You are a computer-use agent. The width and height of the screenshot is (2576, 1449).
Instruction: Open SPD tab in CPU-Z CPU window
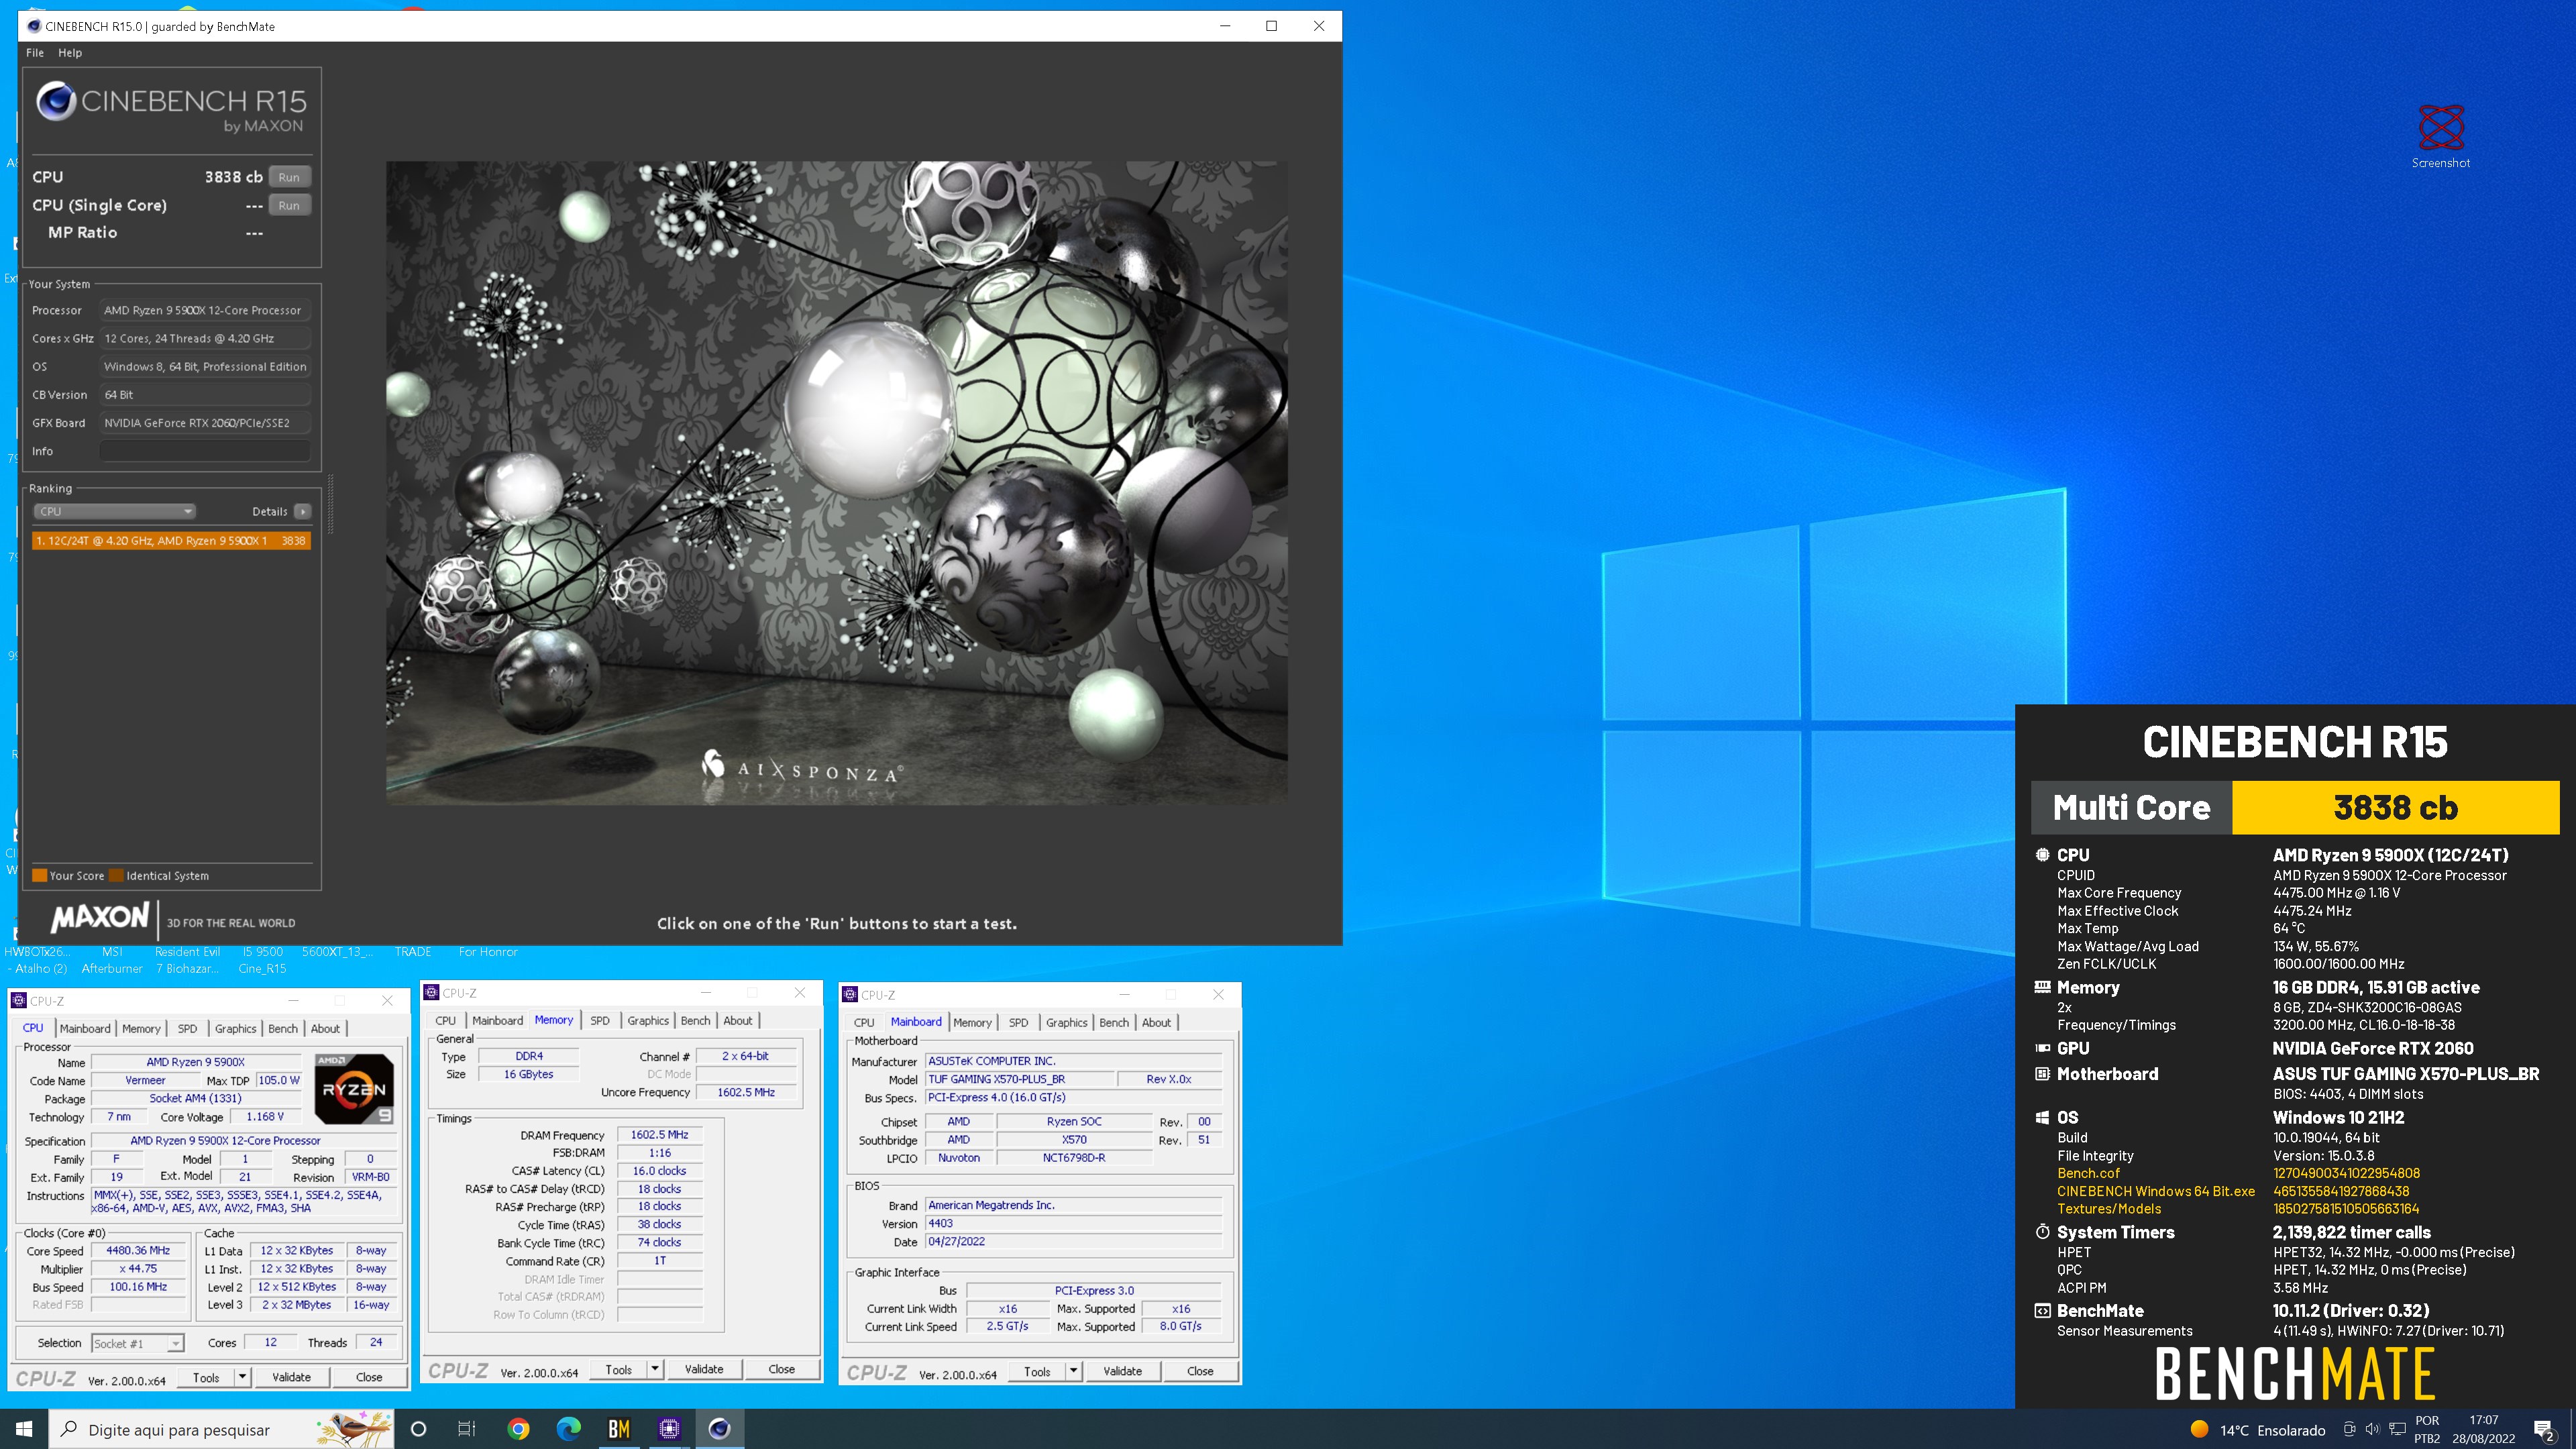(187, 1028)
